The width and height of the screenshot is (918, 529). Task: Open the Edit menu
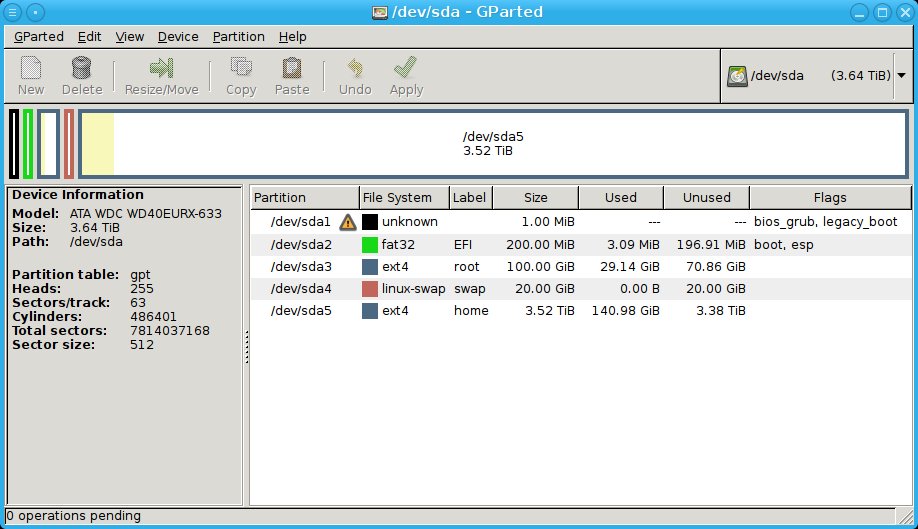tap(89, 37)
